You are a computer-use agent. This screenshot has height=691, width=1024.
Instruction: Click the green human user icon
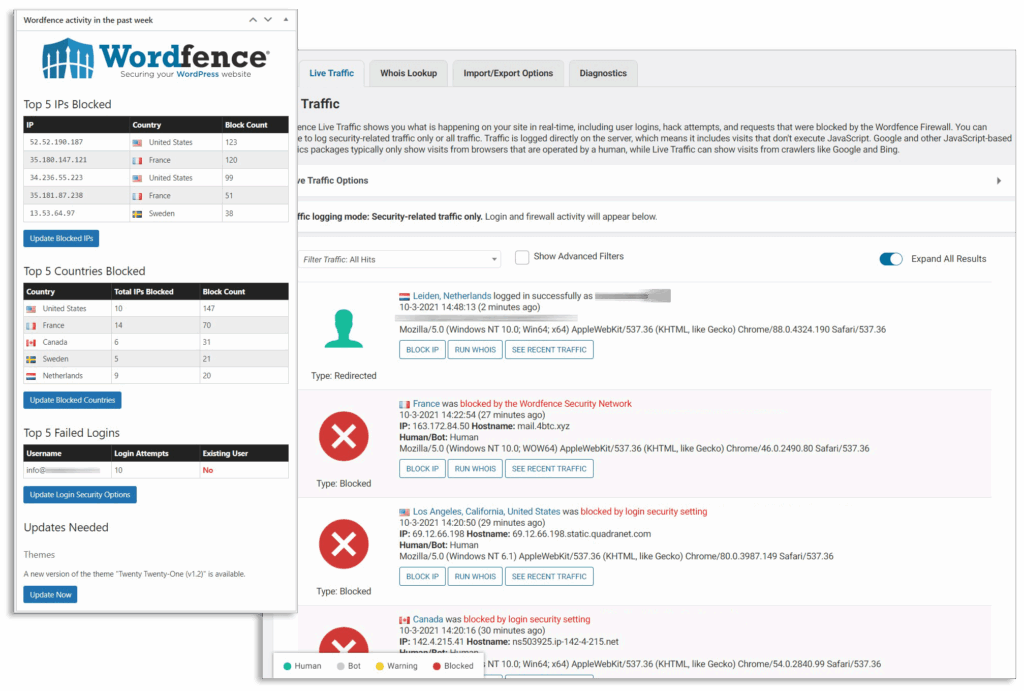pyautogui.click(x=343, y=329)
